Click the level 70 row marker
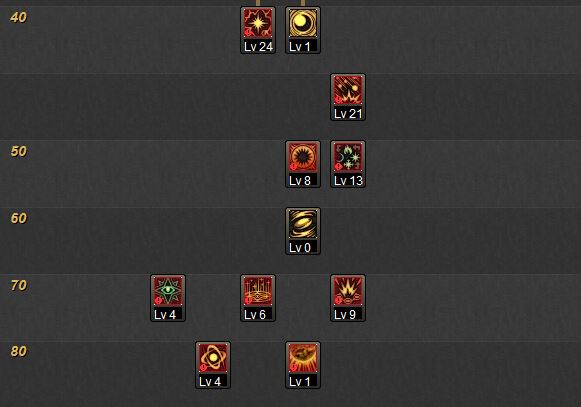Image resolution: width=581 pixels, height=407 pixels. [x=19, y=285]
